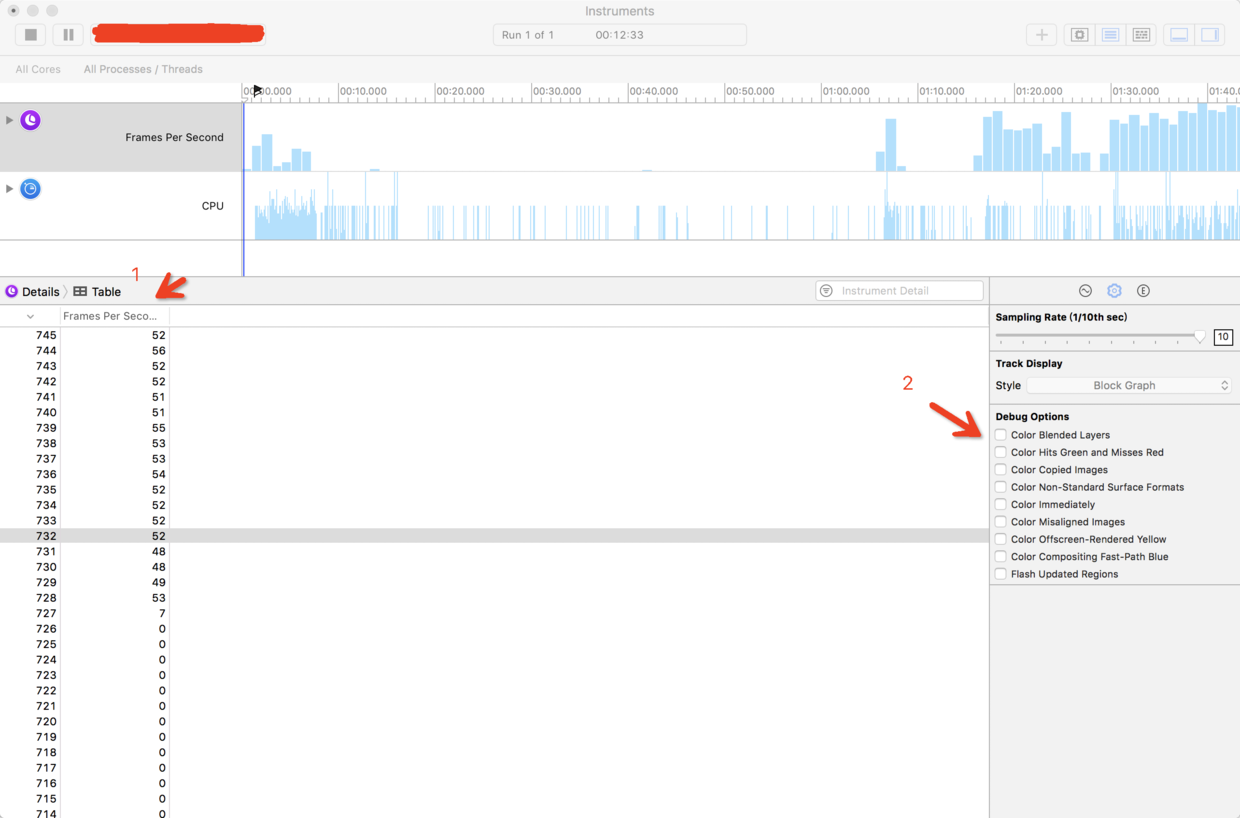This screenshot has height=818, width=1240.
Task: Enable Color Blended Layers
Action: pyautogui.click(x=1001, y=435)
